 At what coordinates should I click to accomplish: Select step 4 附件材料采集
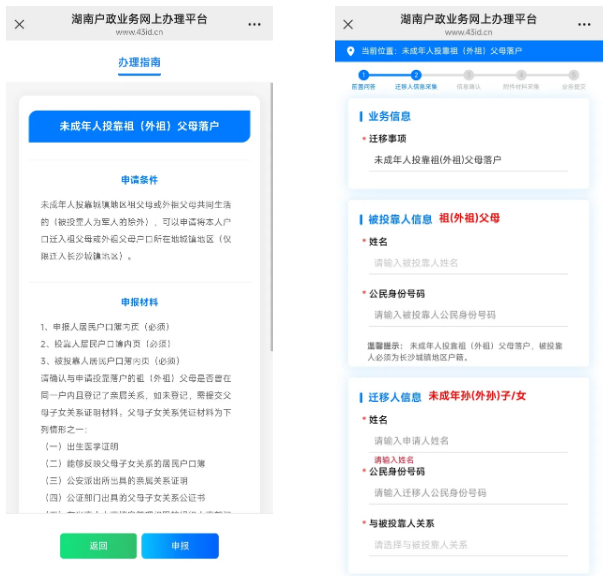520,75
